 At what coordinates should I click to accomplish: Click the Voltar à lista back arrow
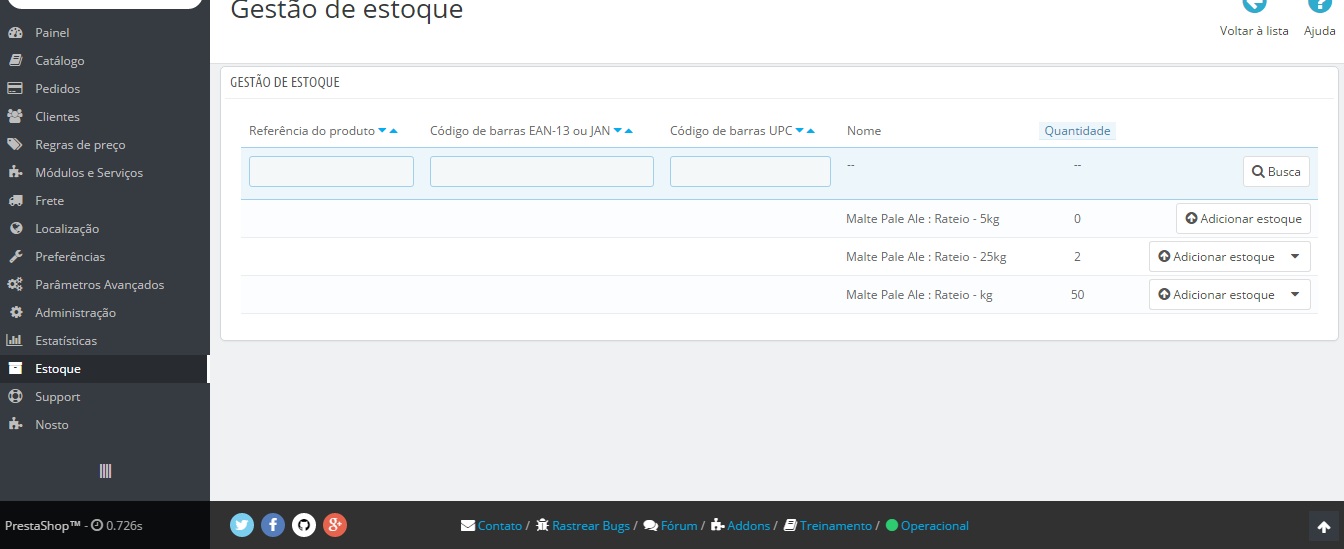[1254, 5]
